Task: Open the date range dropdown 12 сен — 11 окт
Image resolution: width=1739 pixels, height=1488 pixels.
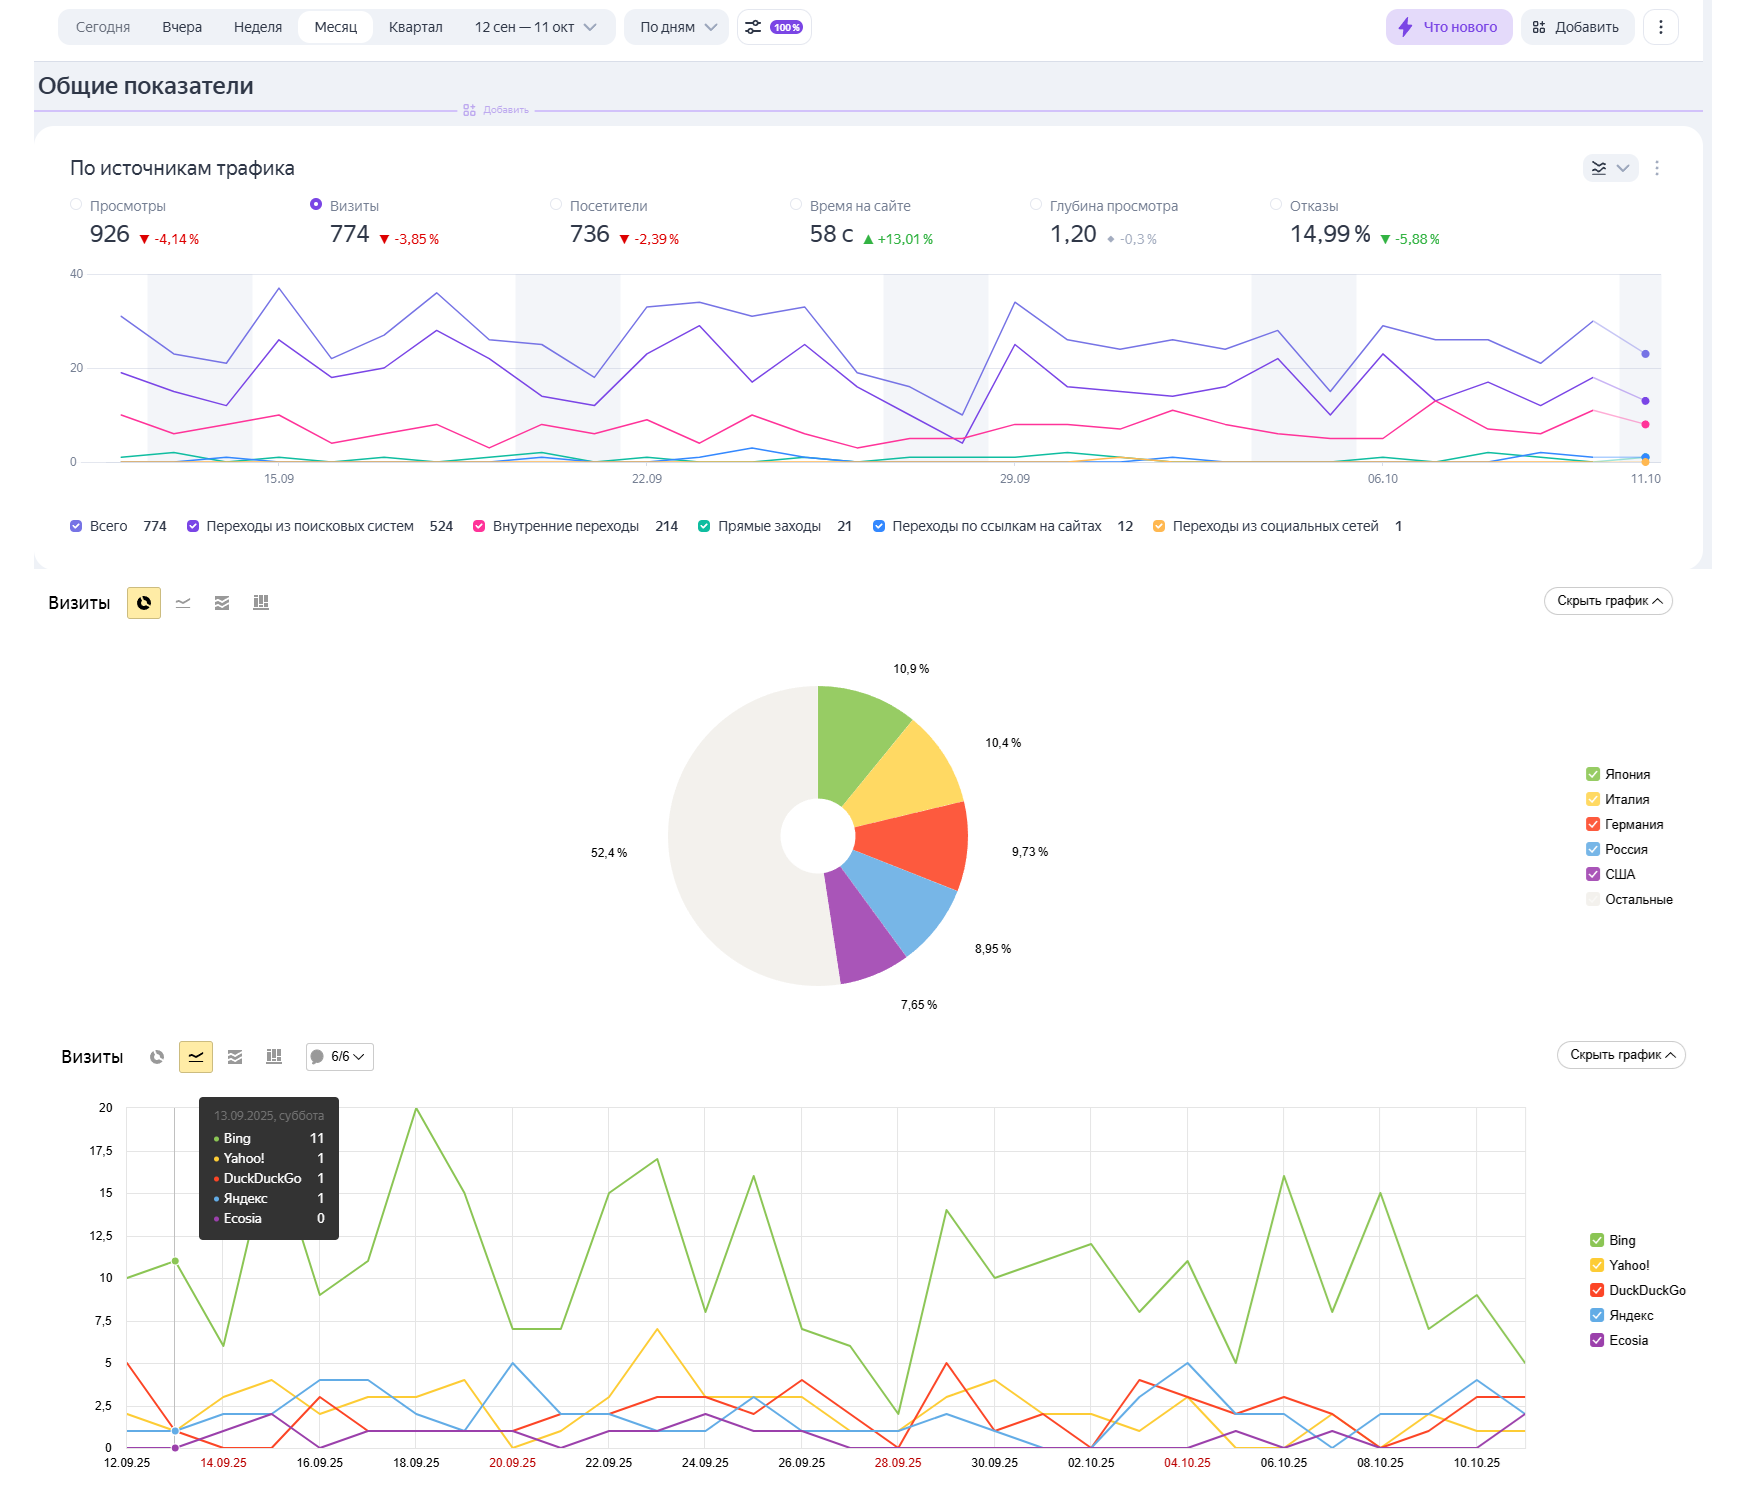Action: [535, 27]
